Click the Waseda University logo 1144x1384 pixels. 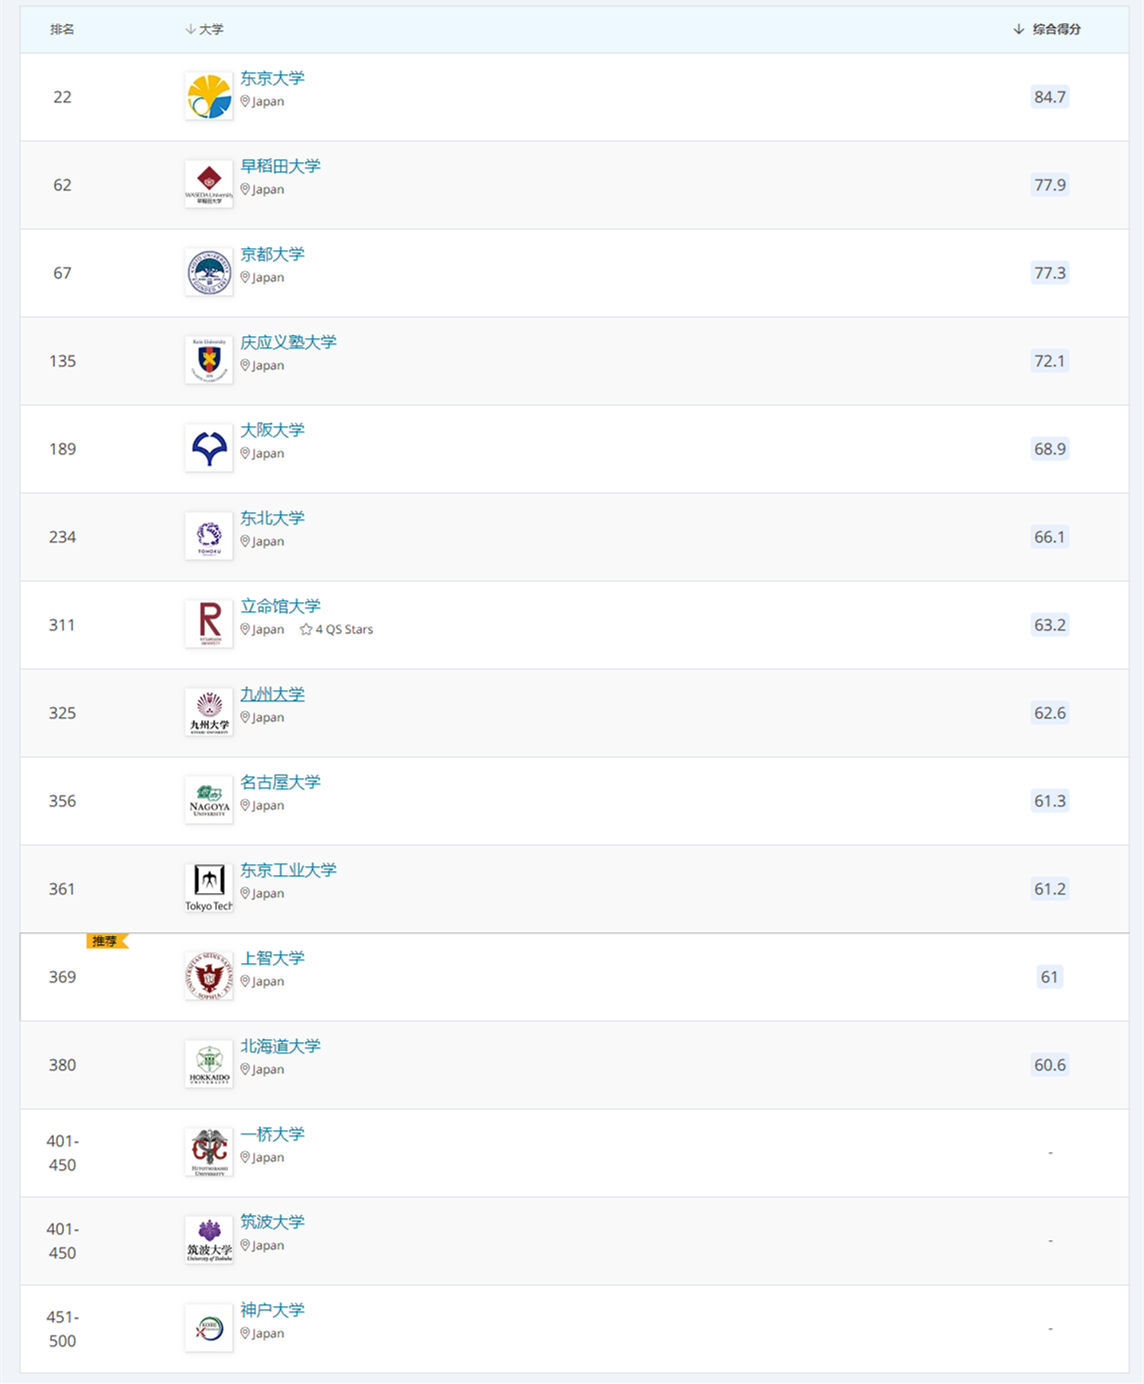click(209, 185)
